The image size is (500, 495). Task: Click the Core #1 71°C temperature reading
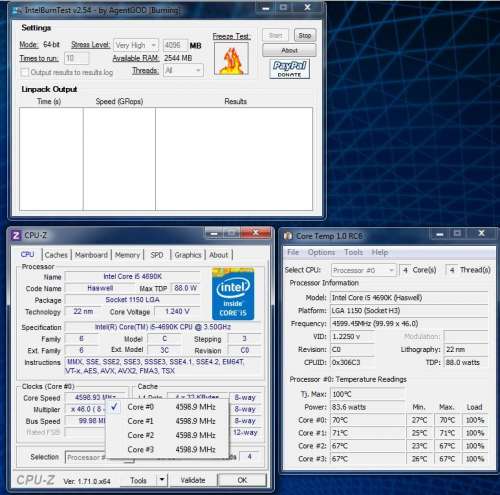tap(367, 433)
